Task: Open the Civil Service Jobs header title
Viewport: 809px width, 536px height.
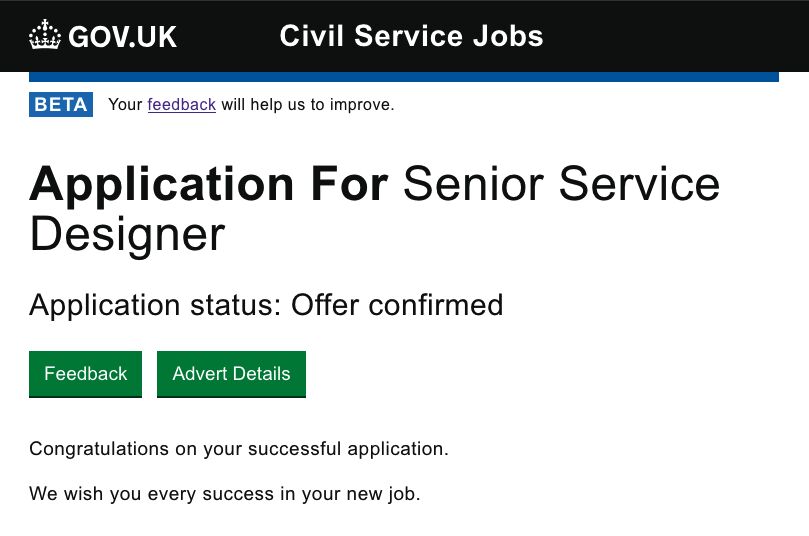Action: click(411, 37)
